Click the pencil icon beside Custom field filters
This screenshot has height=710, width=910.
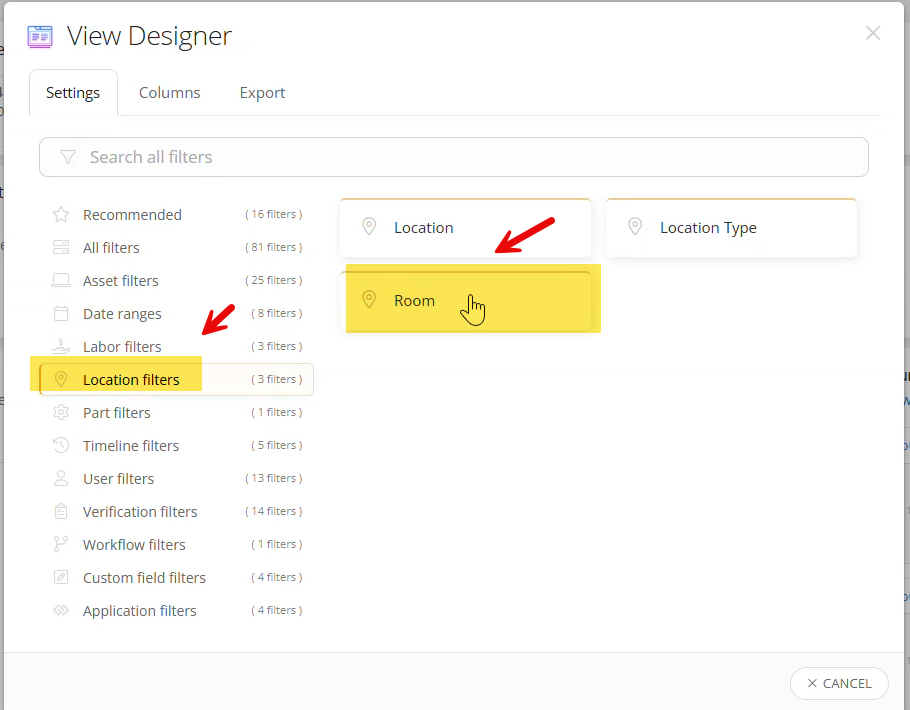pos(62,577)
